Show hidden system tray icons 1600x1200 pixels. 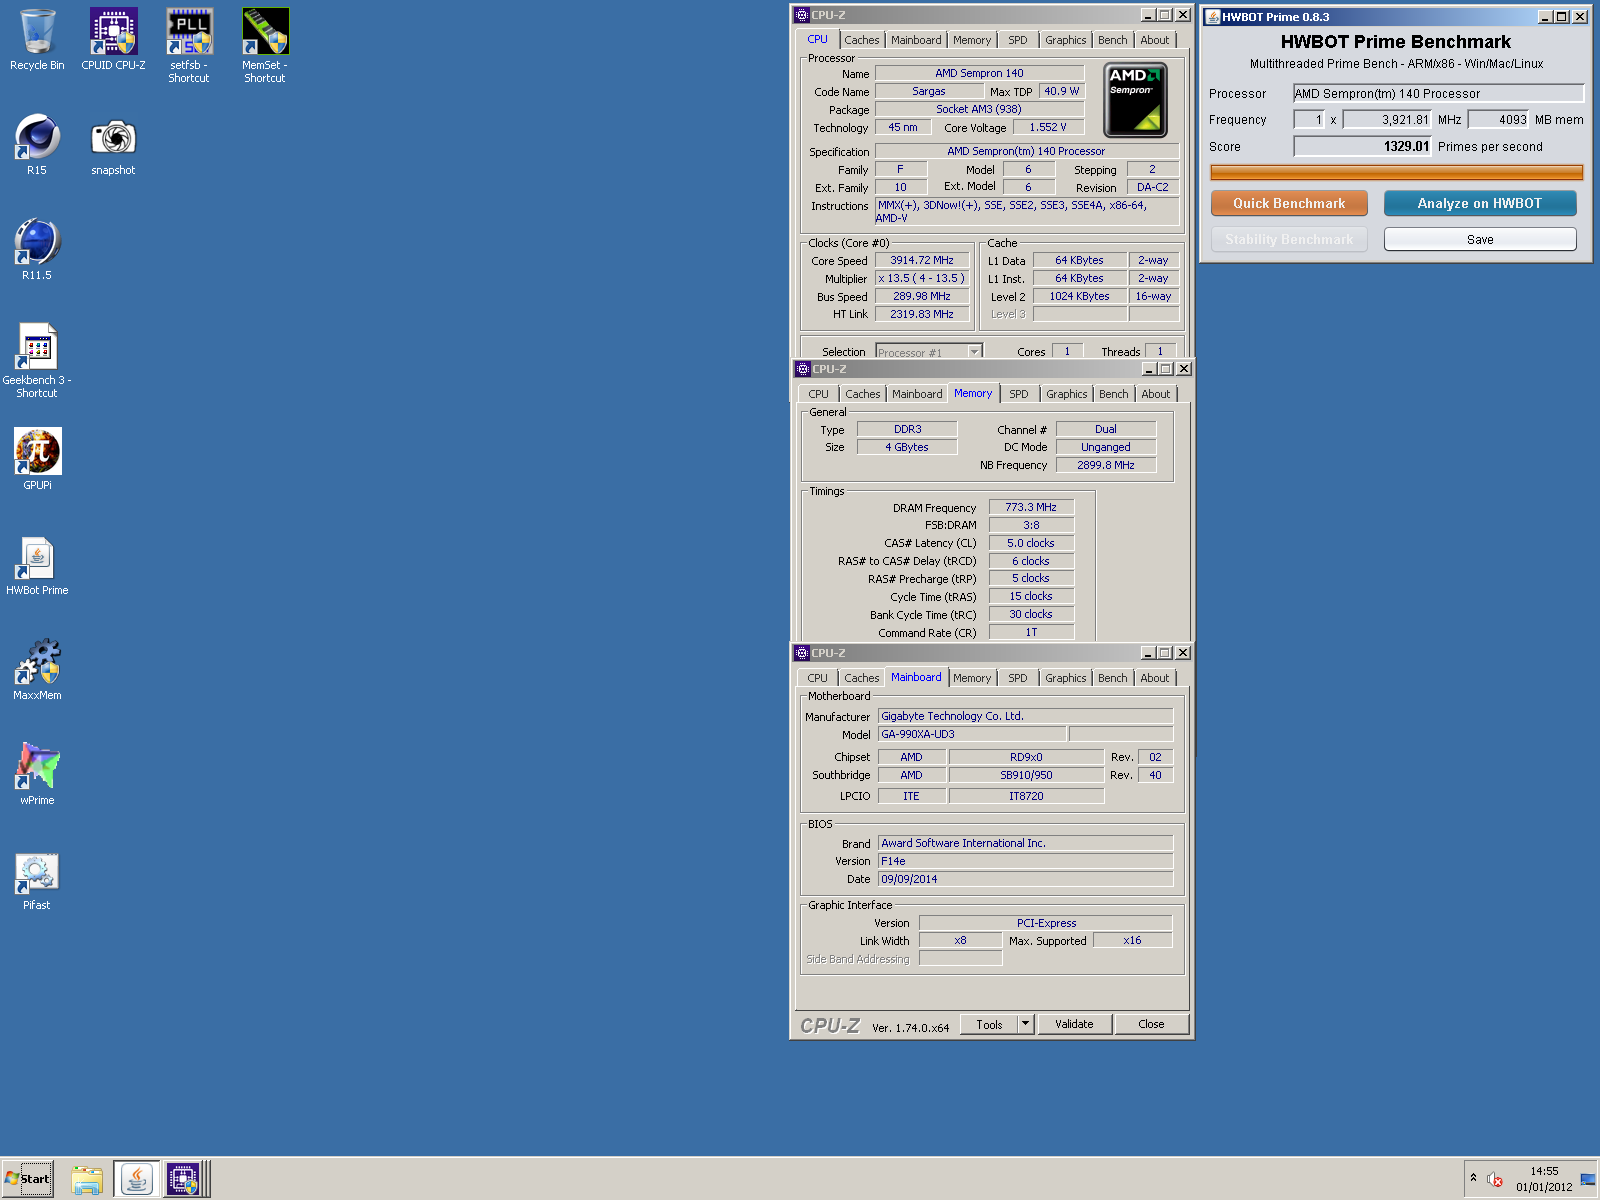[1473, 1178]
